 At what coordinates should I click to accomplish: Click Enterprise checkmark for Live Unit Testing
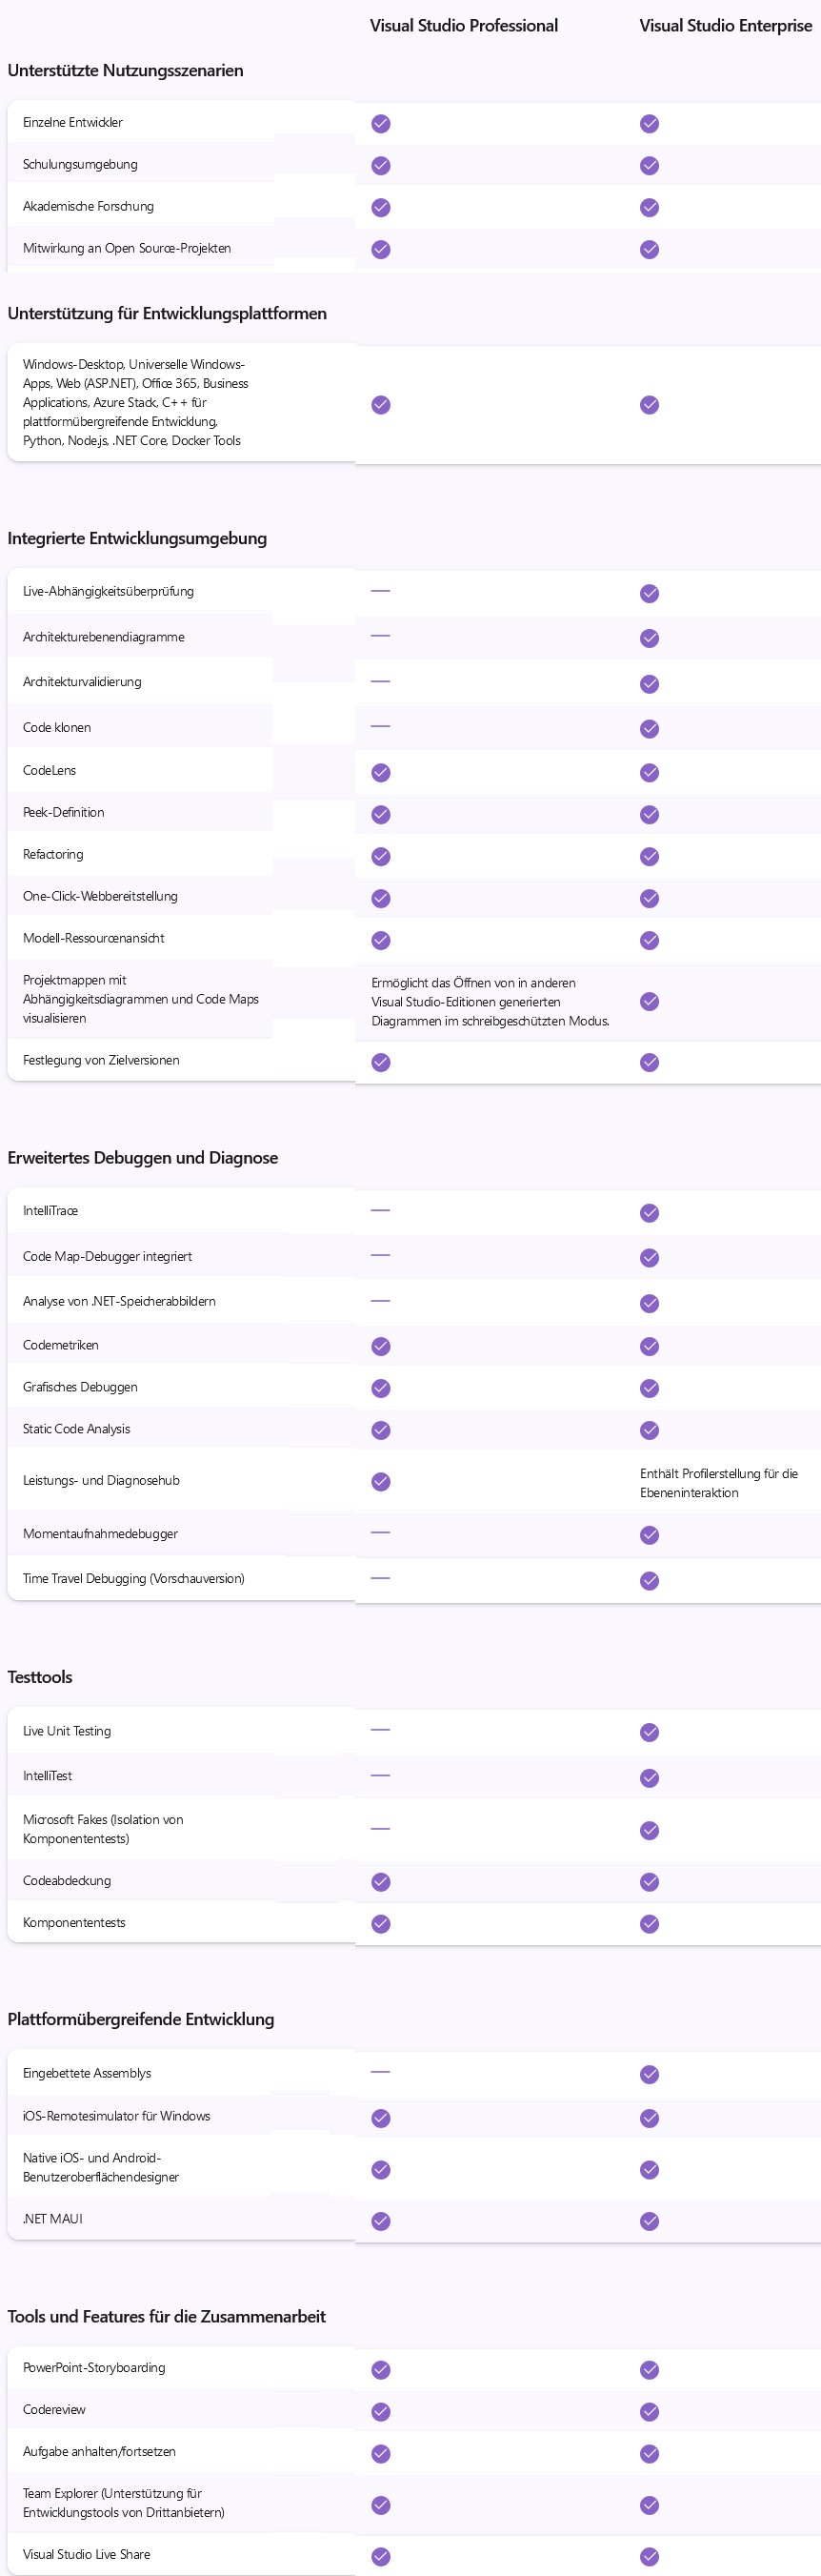(649, 1732)
